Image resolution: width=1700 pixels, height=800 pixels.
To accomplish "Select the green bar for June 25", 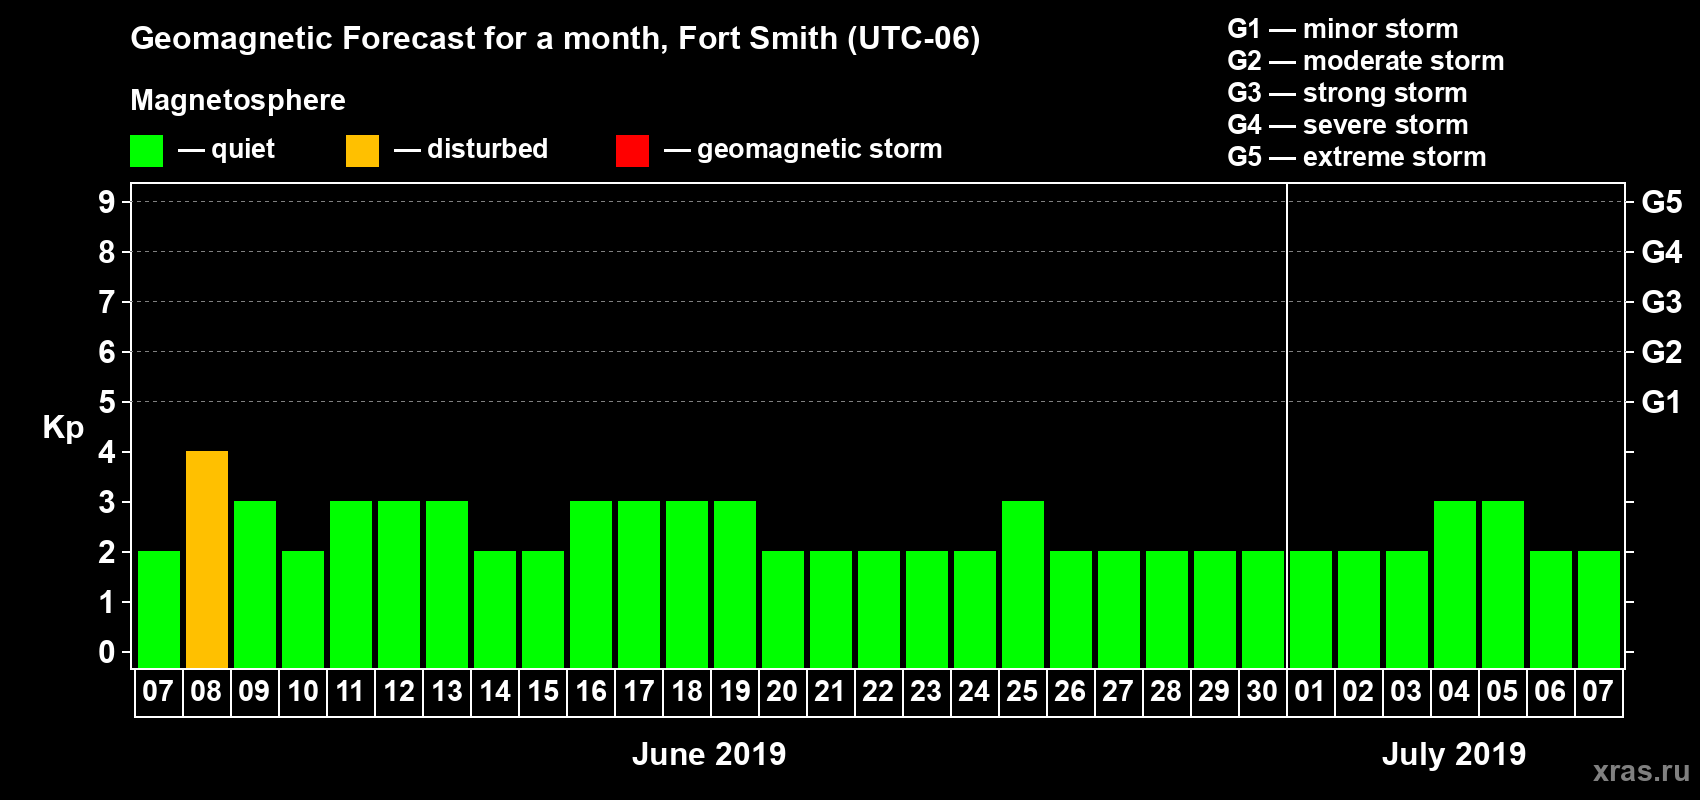I will (1023, 584).
